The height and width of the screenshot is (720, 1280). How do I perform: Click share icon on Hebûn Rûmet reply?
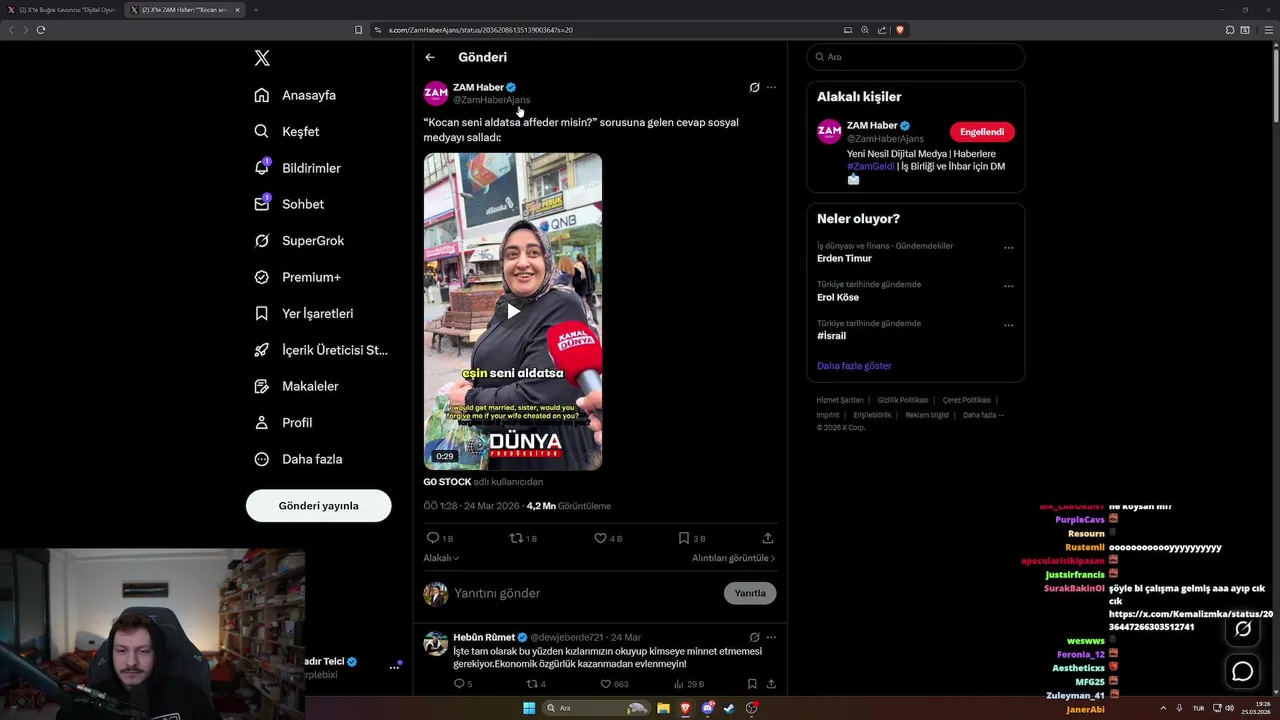point(771,684)
